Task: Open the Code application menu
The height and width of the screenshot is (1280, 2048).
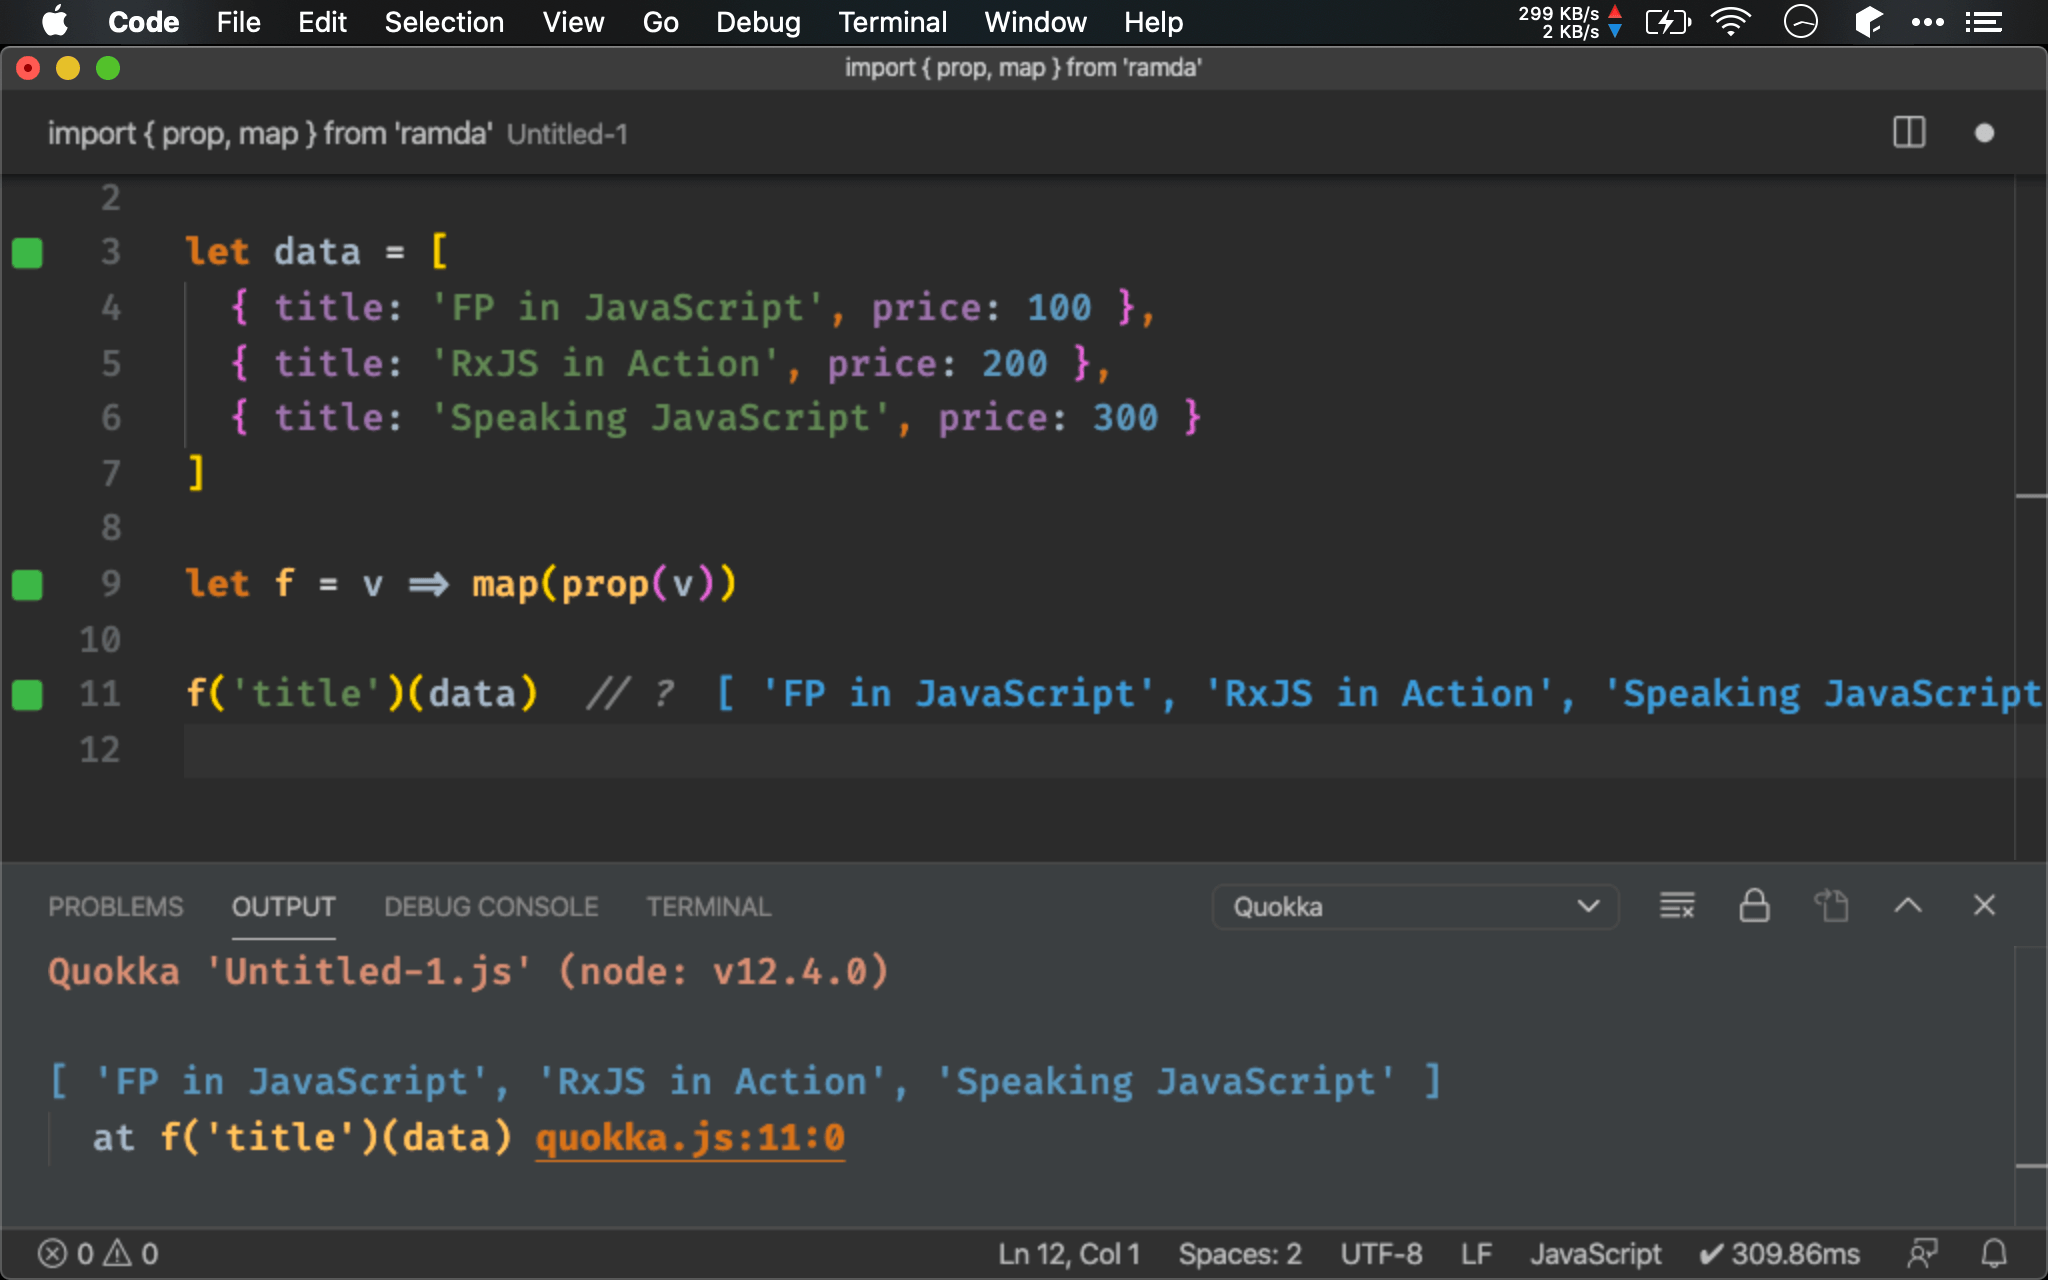Action: 143,22
